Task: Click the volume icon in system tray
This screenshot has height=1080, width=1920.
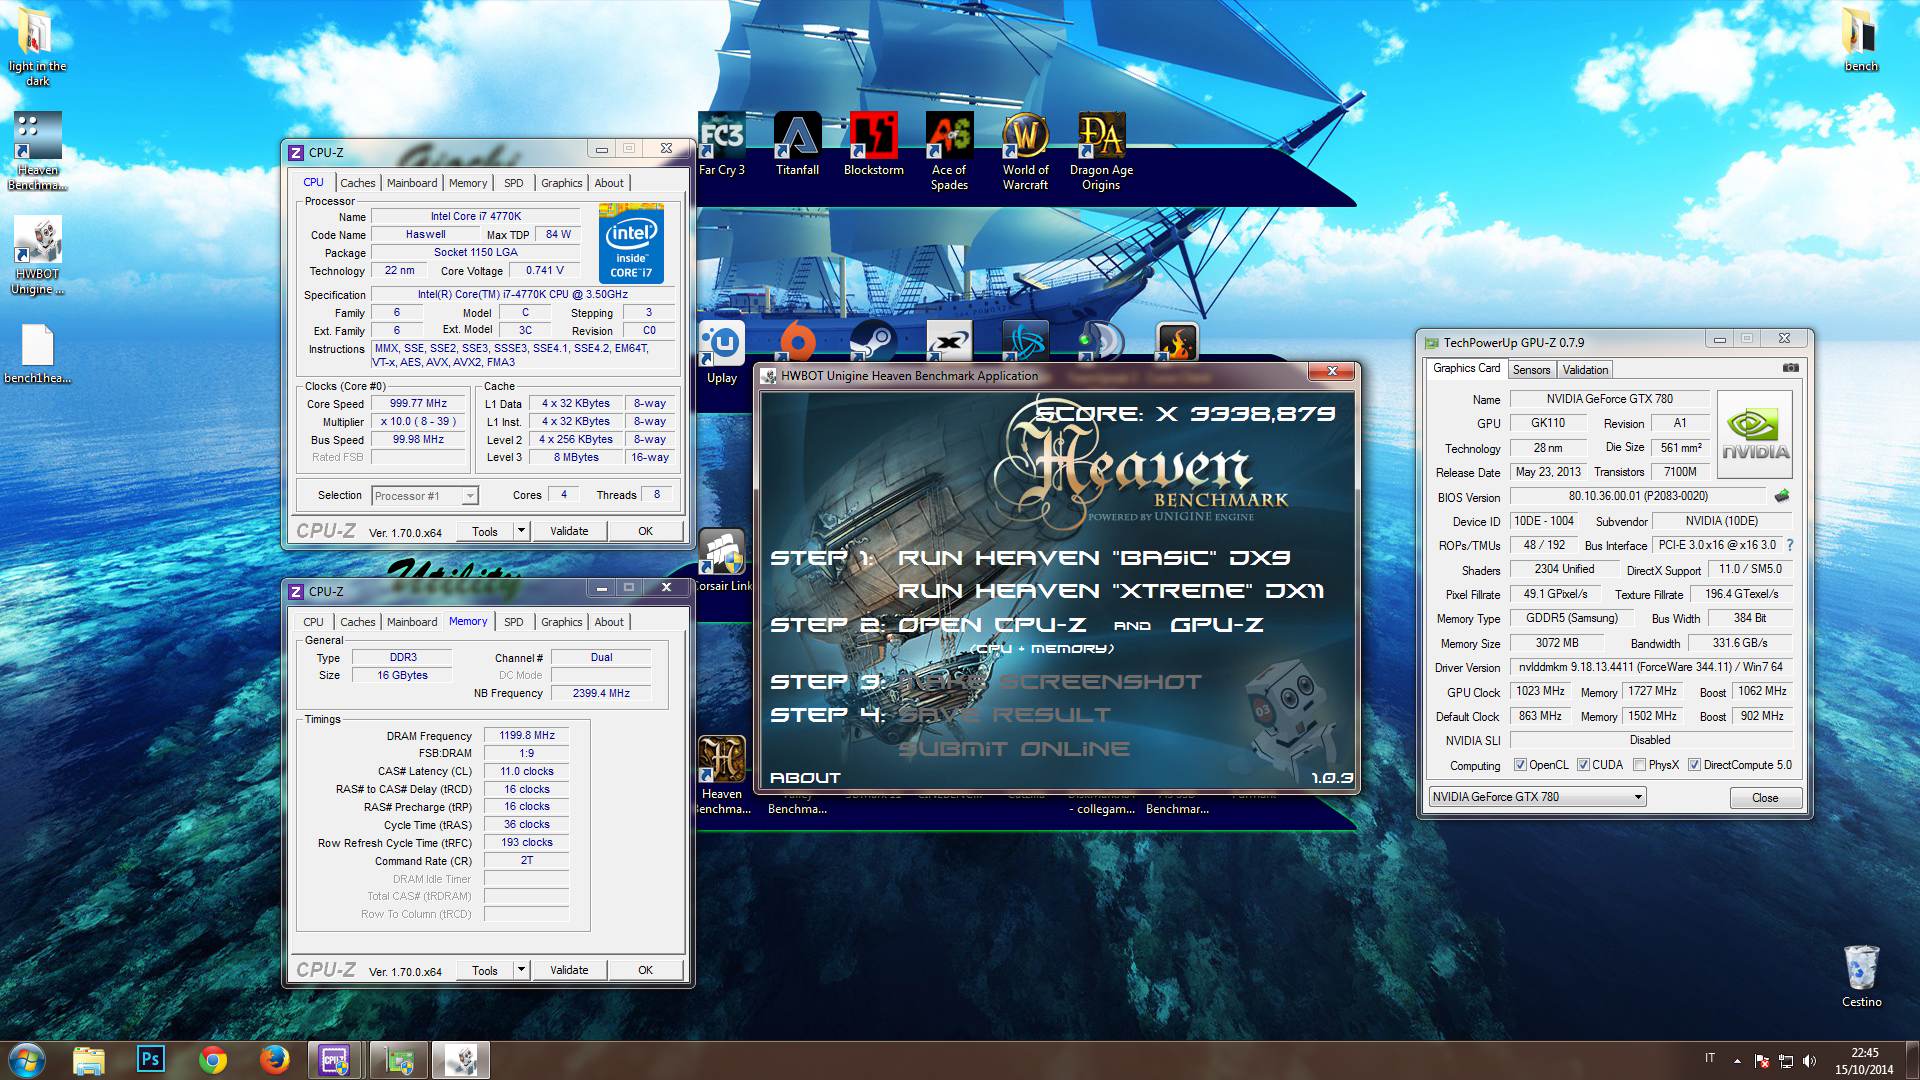Action: coord(1809,1060)
